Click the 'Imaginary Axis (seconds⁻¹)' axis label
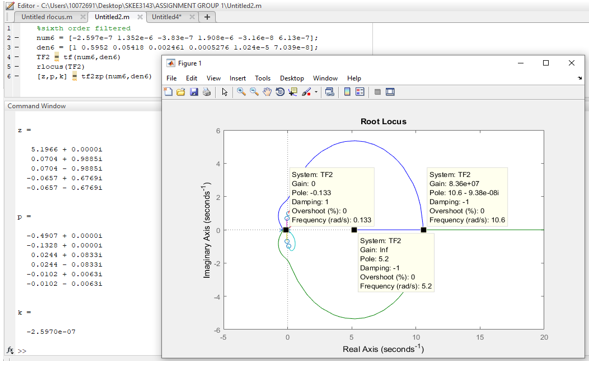 coord(207,230)
